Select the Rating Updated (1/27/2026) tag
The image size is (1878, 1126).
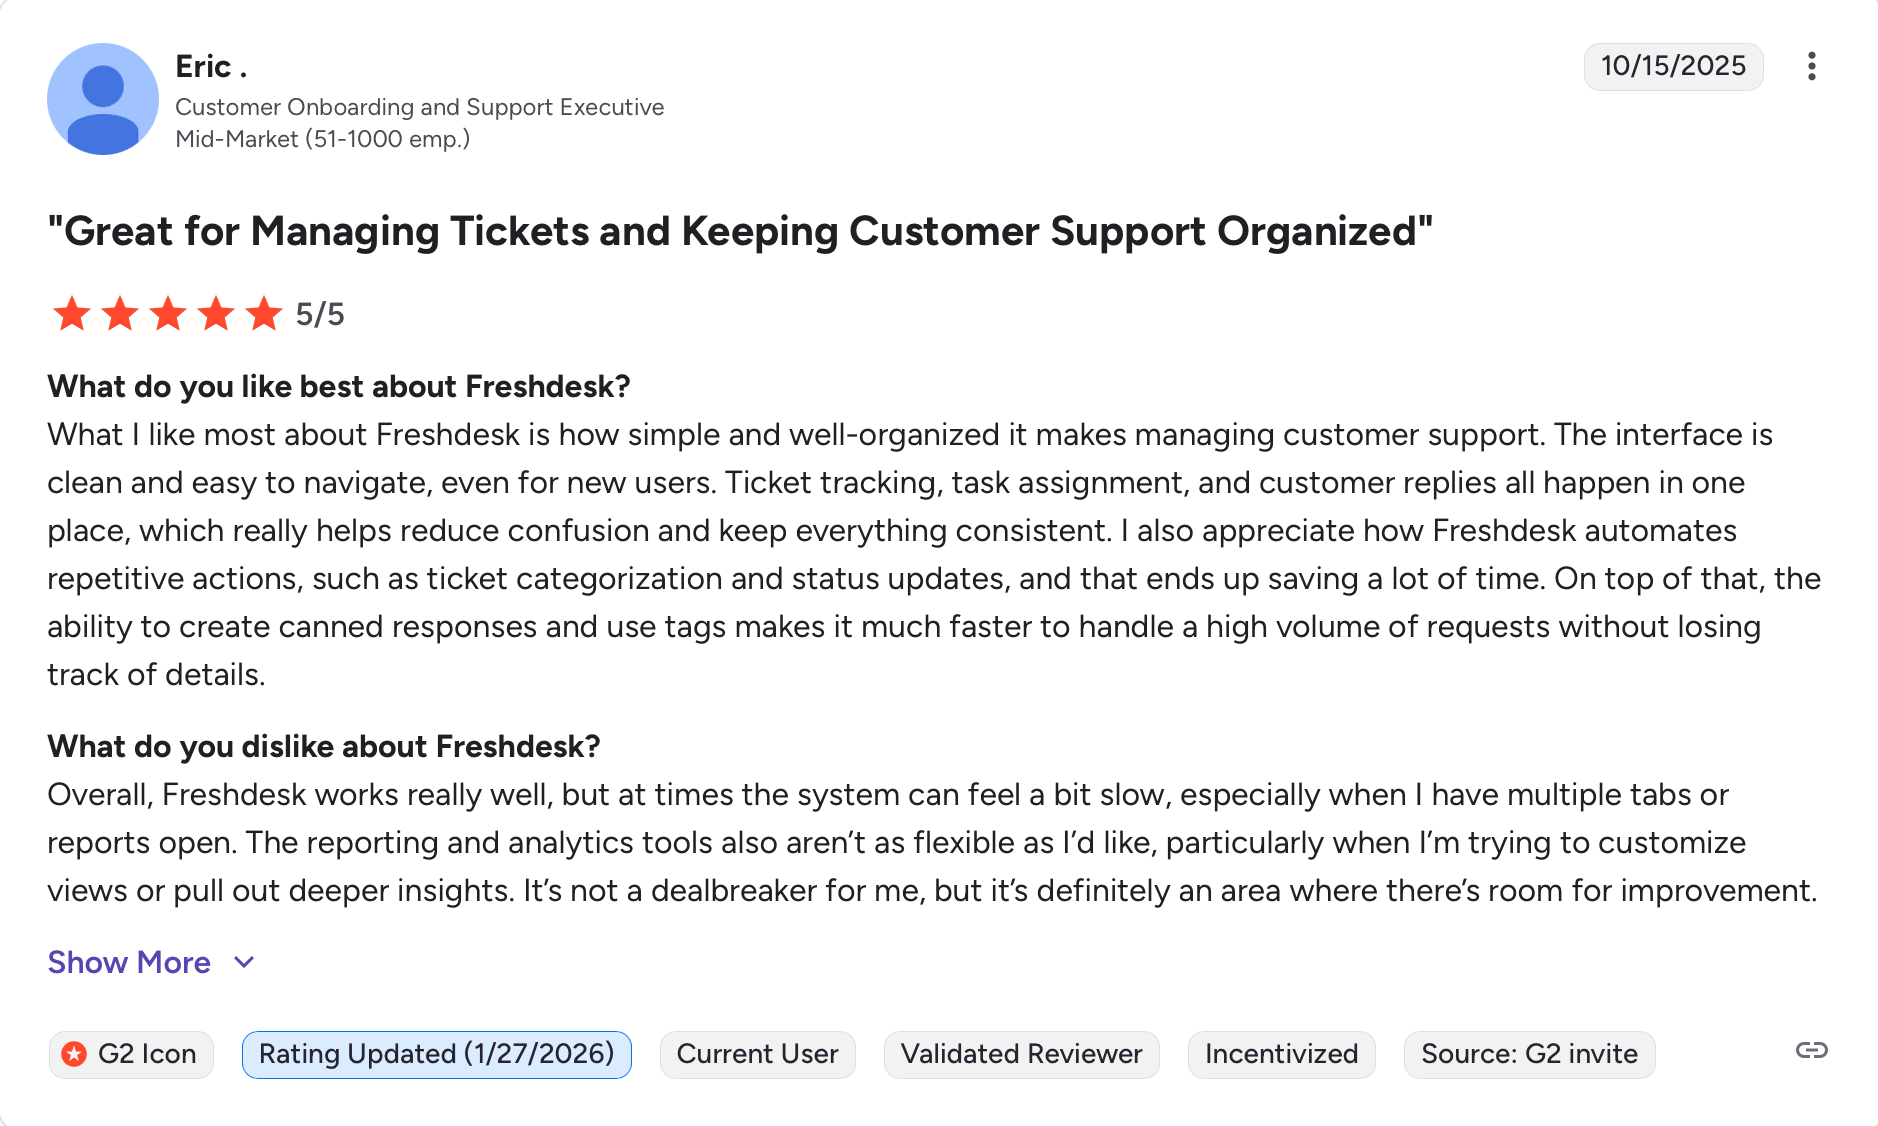click(436, 1054)
